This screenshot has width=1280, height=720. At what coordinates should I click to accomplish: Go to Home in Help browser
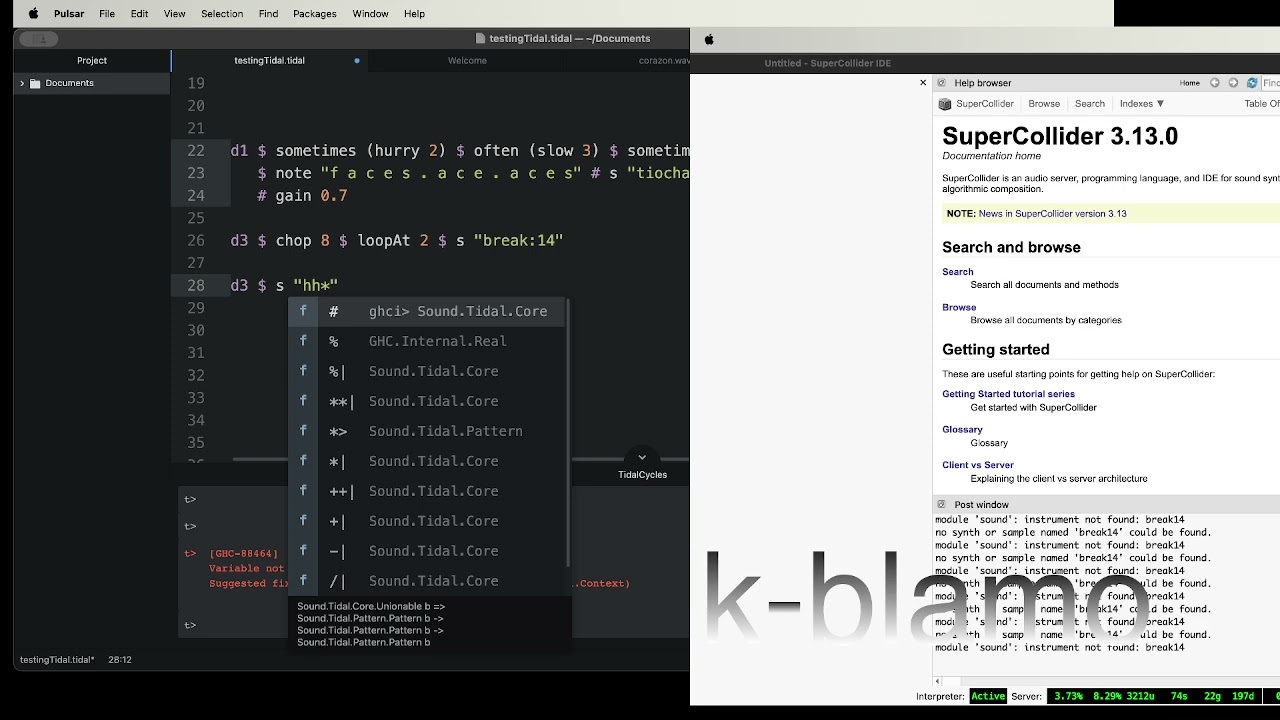[x=1189, y=83]
